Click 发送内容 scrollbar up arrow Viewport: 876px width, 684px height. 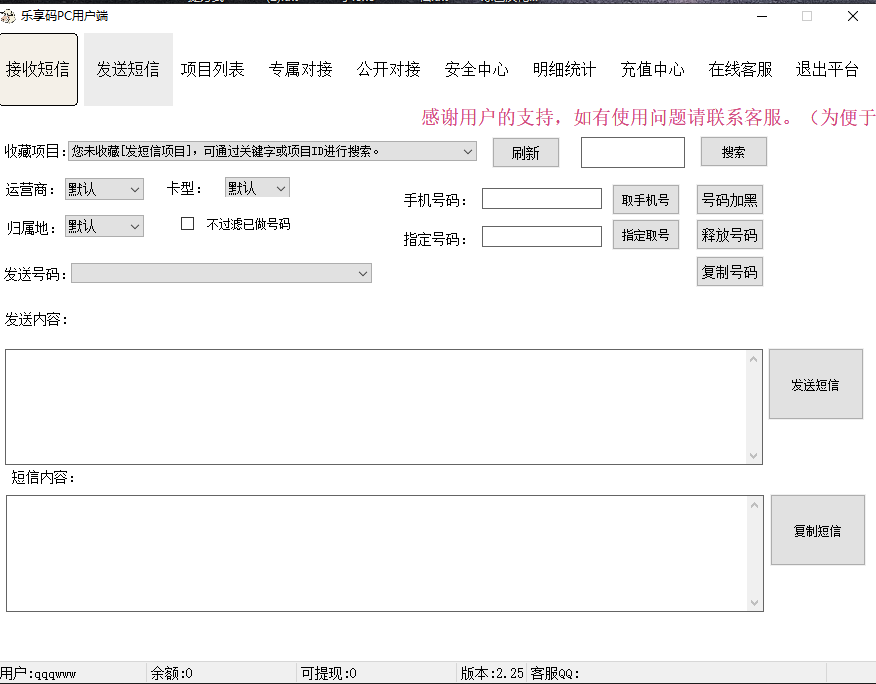[x=753, y=359]
